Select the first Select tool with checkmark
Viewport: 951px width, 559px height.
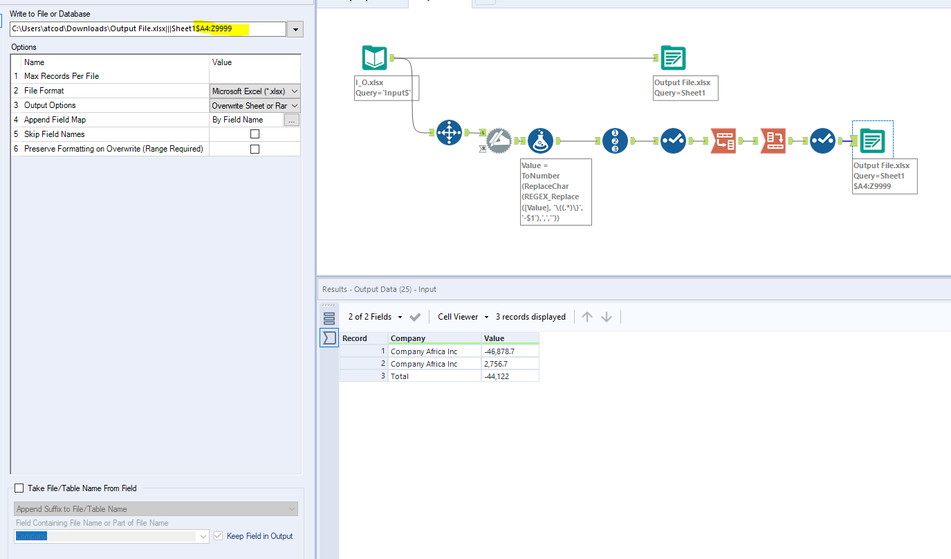[x=672, y=141]
